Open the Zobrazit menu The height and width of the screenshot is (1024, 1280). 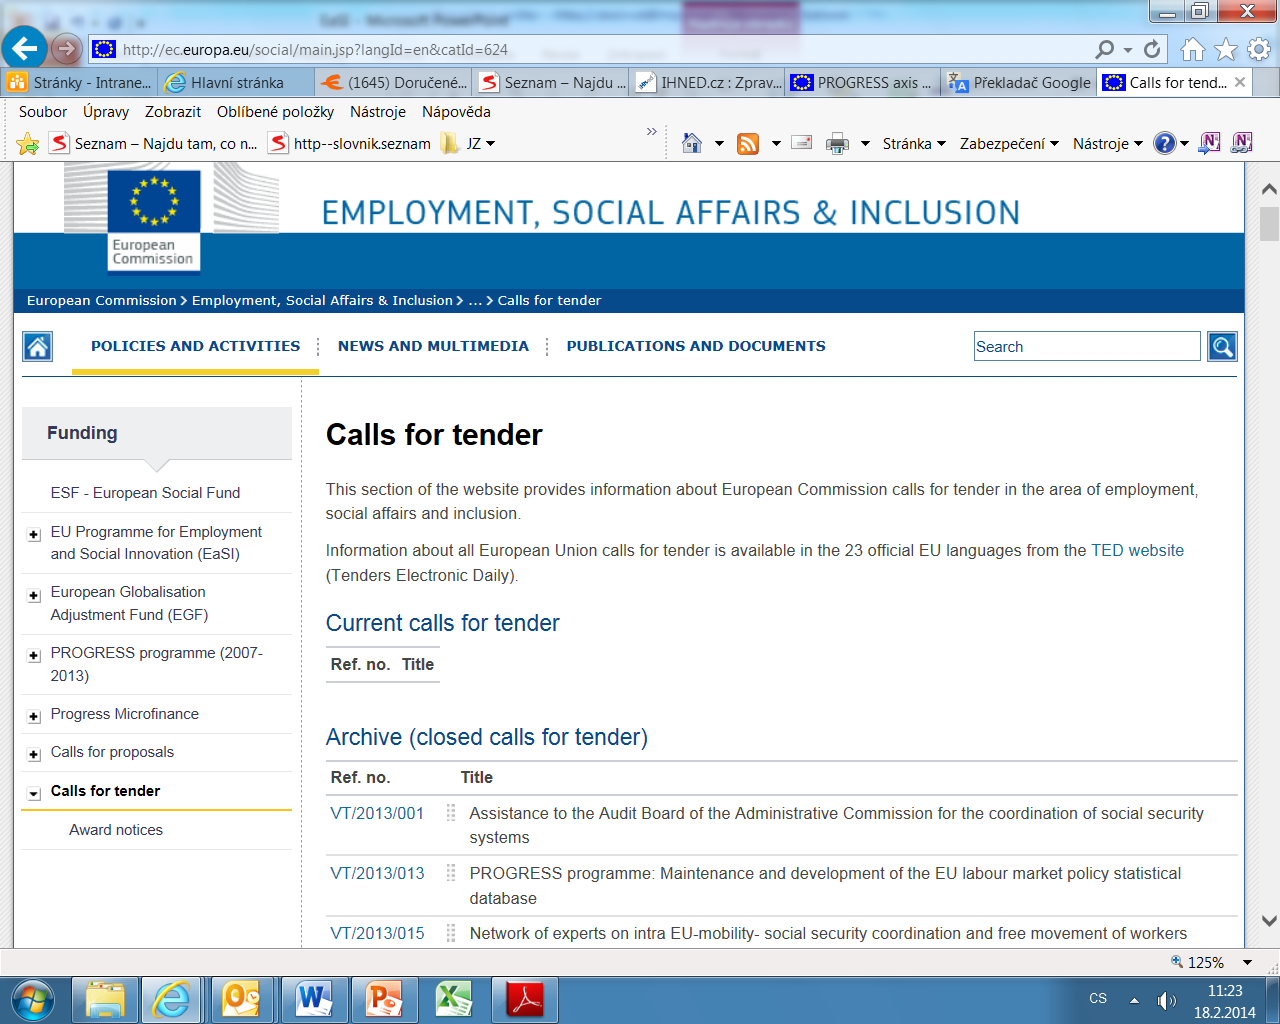[x=173, y=112]
